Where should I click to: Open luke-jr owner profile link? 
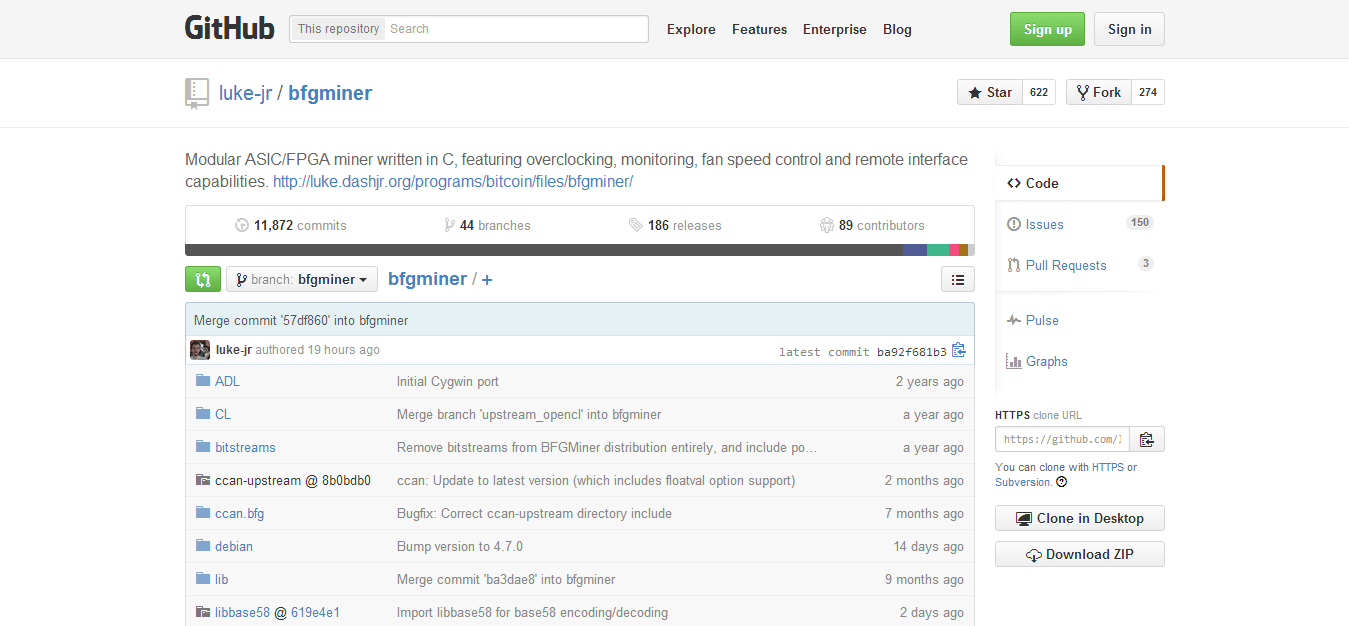tap(245, 93)
